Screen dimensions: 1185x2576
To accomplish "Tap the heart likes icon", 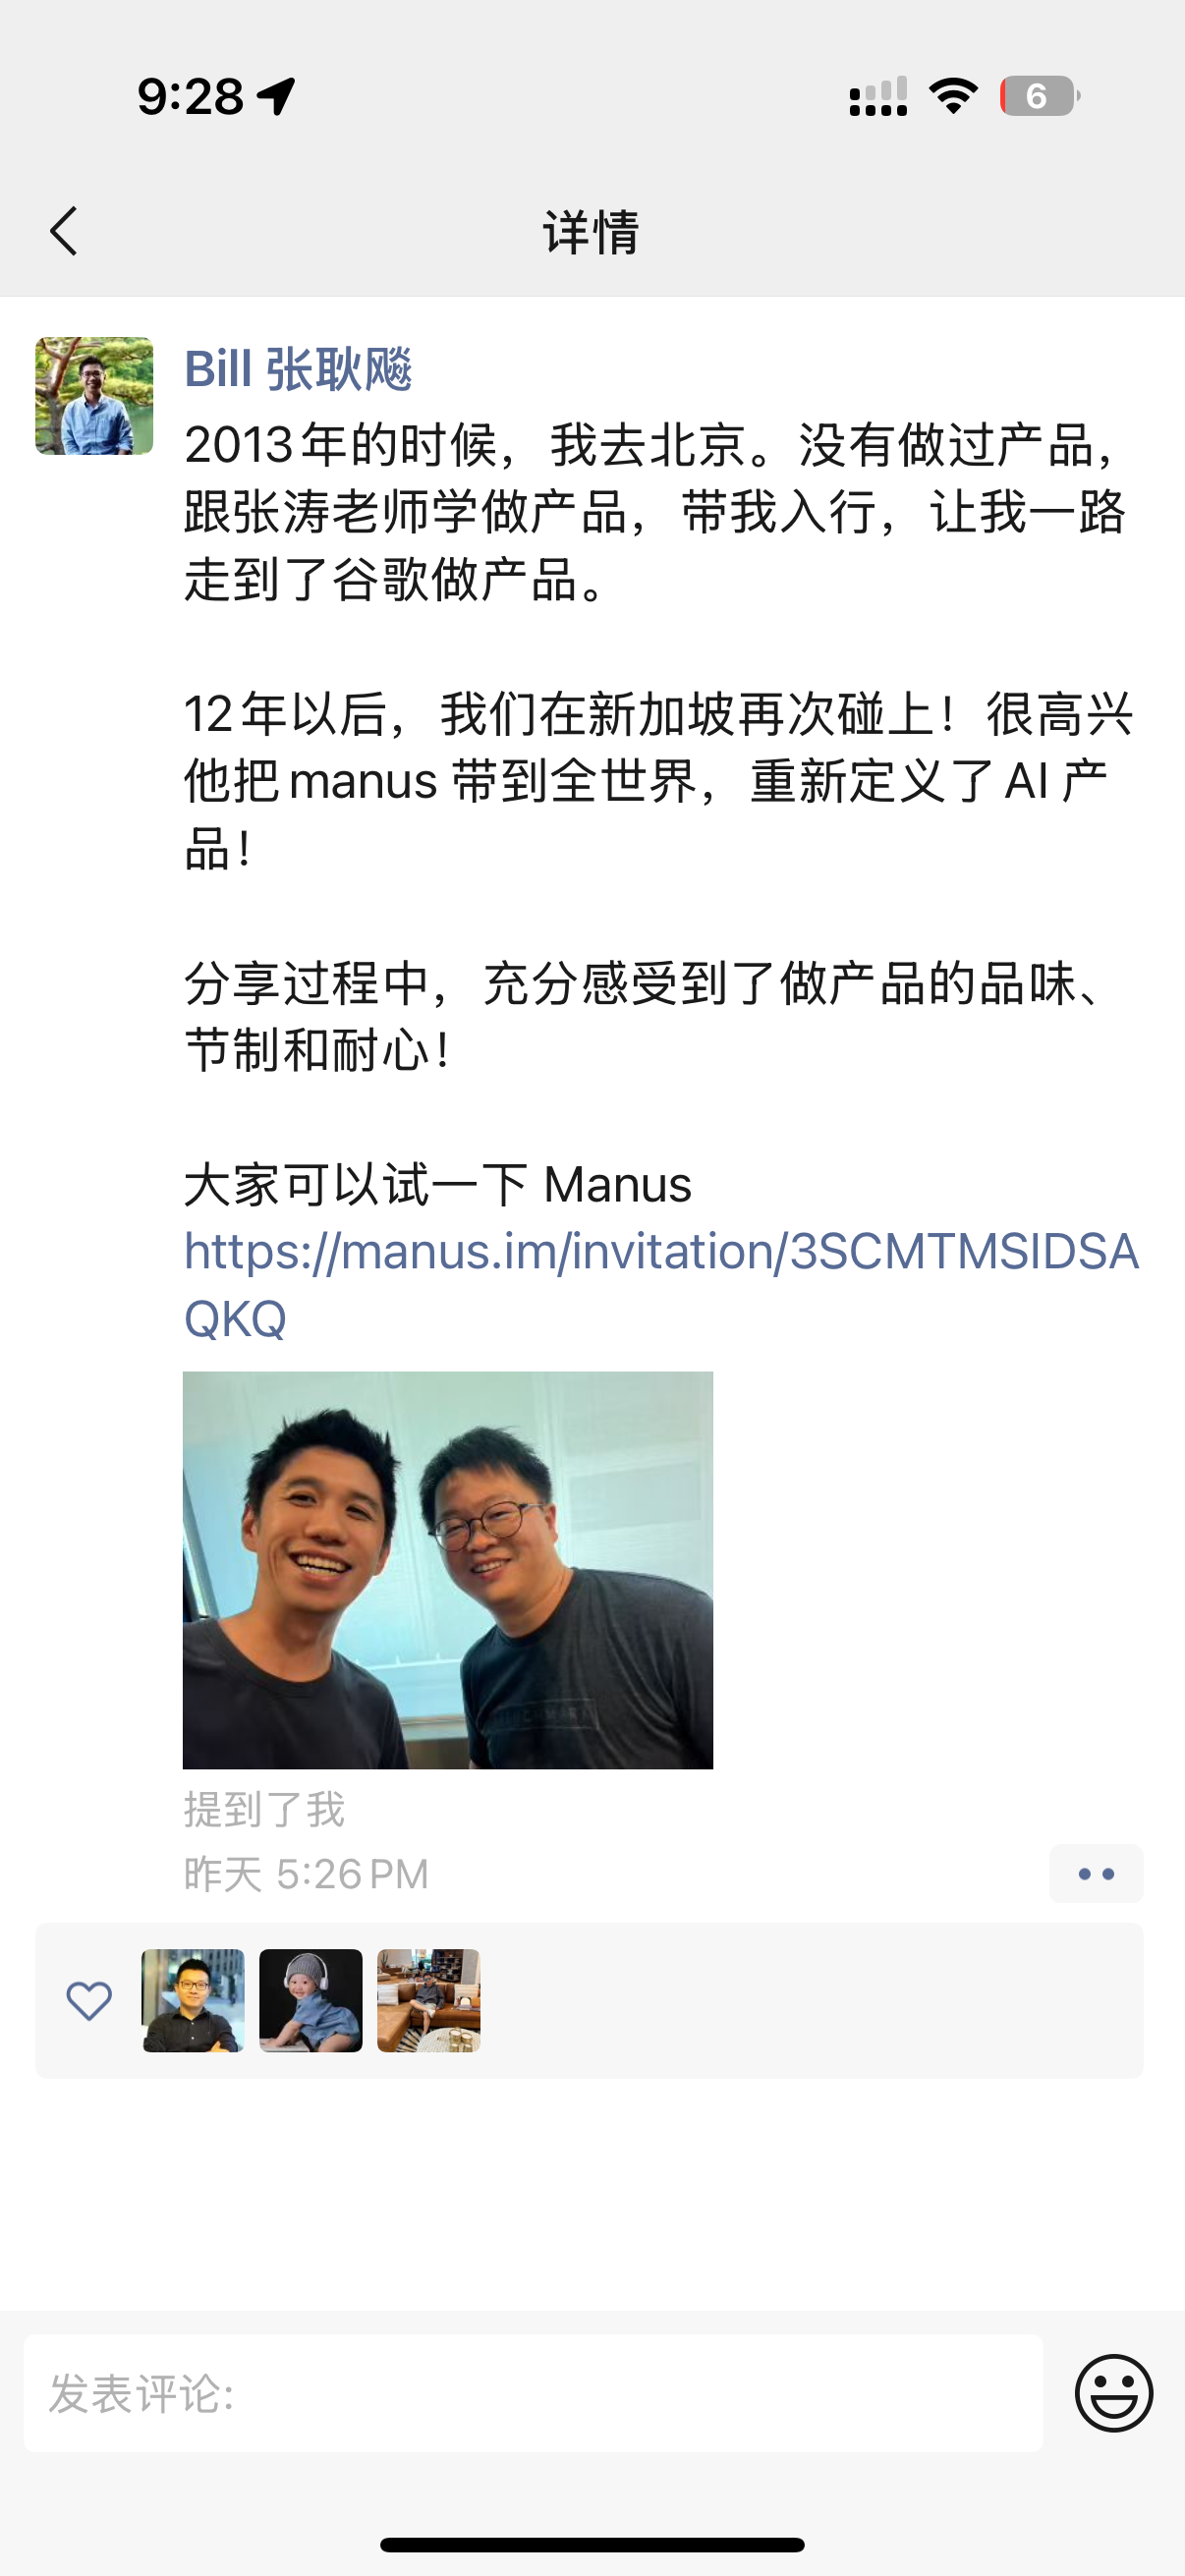I will [89, 2000].
